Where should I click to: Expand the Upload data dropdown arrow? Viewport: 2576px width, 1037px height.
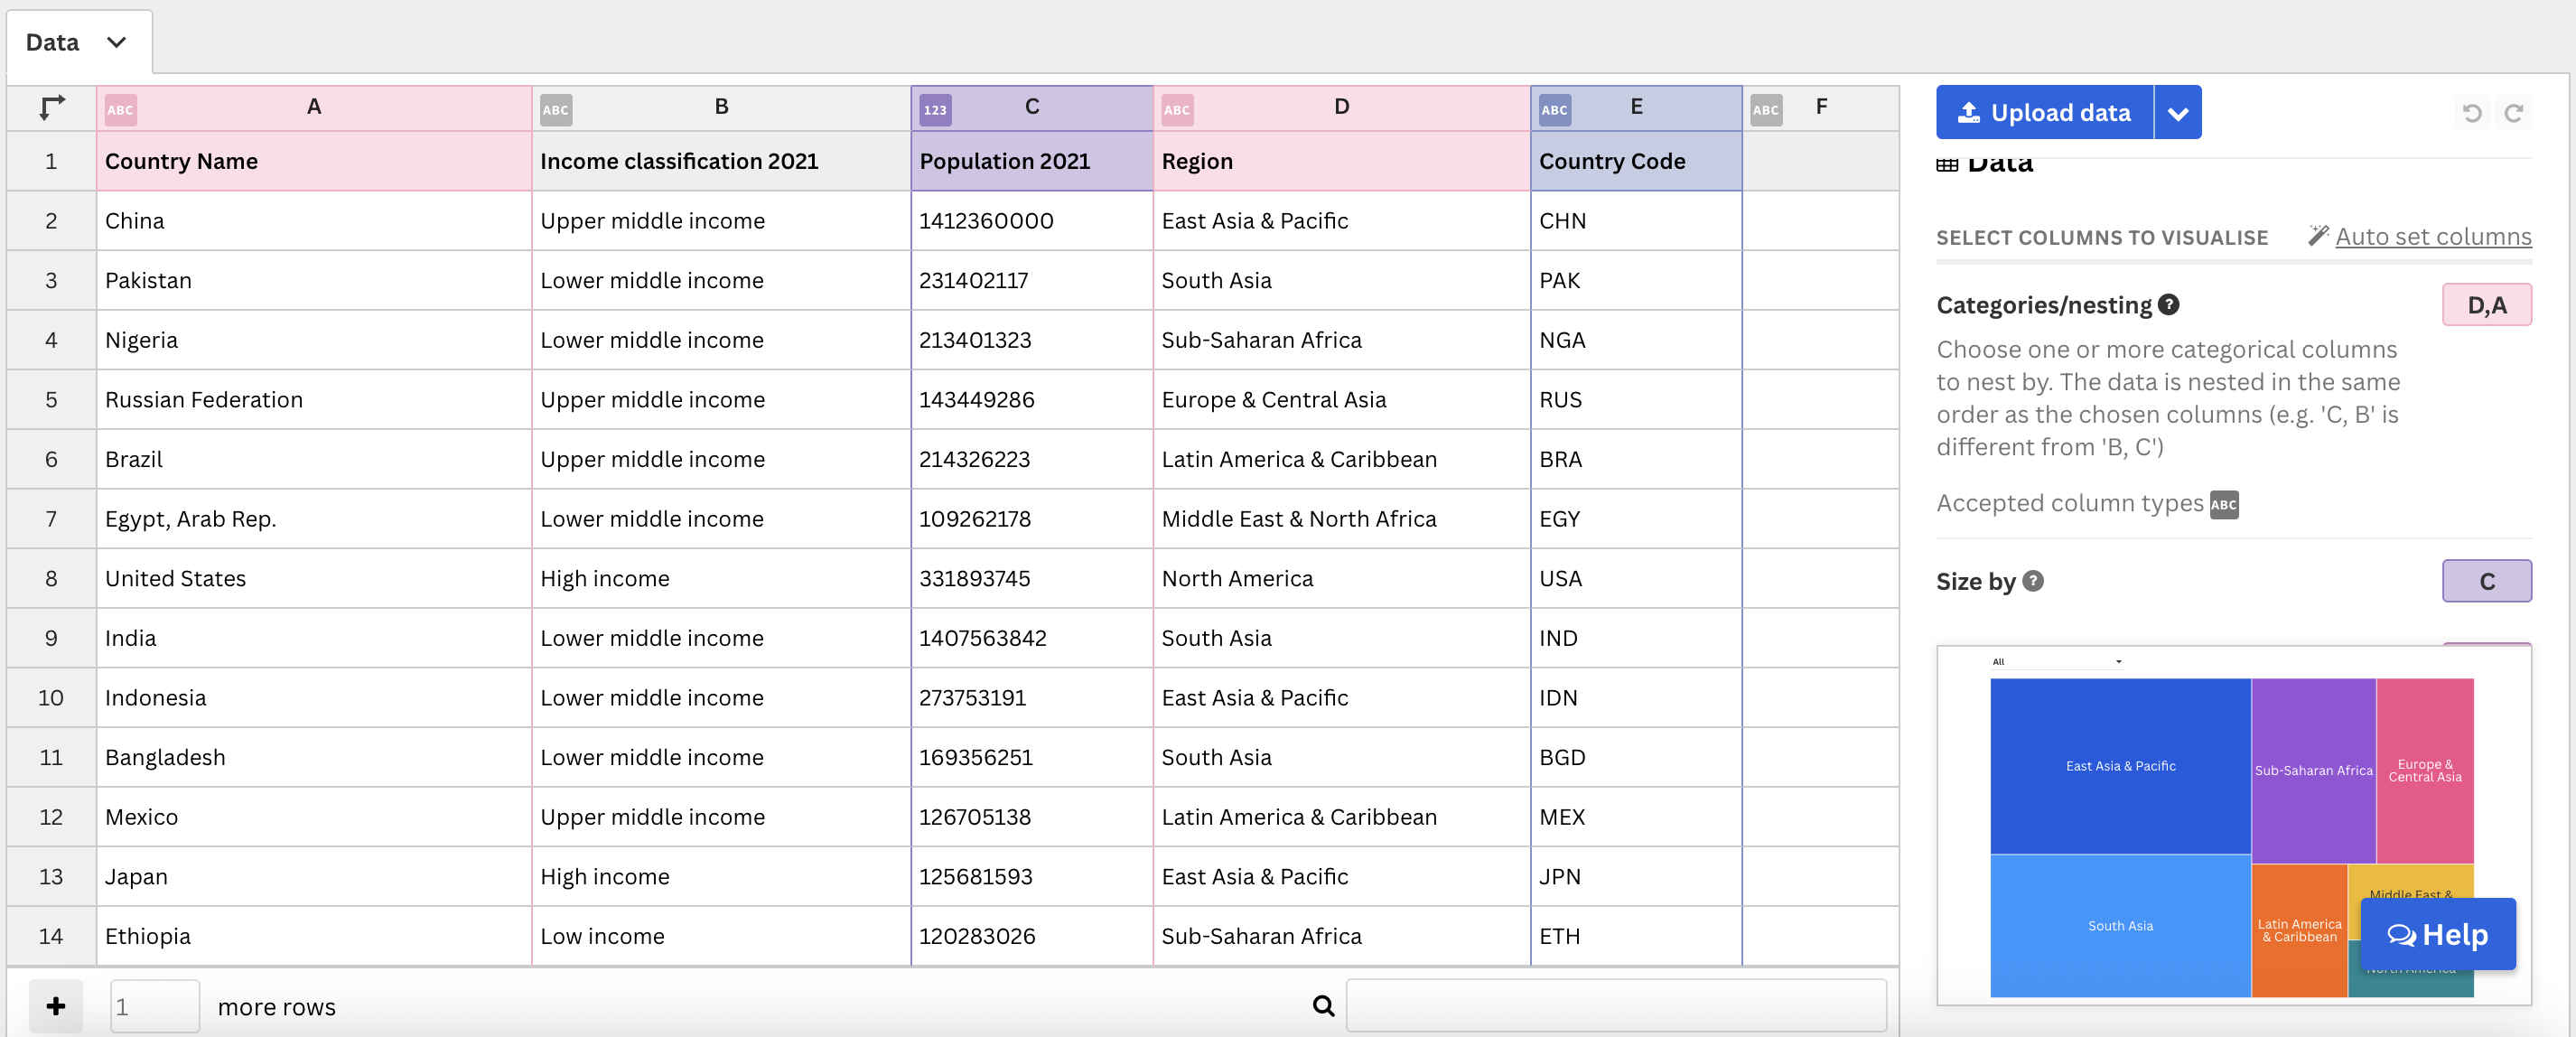click(x=2177, y=113)
